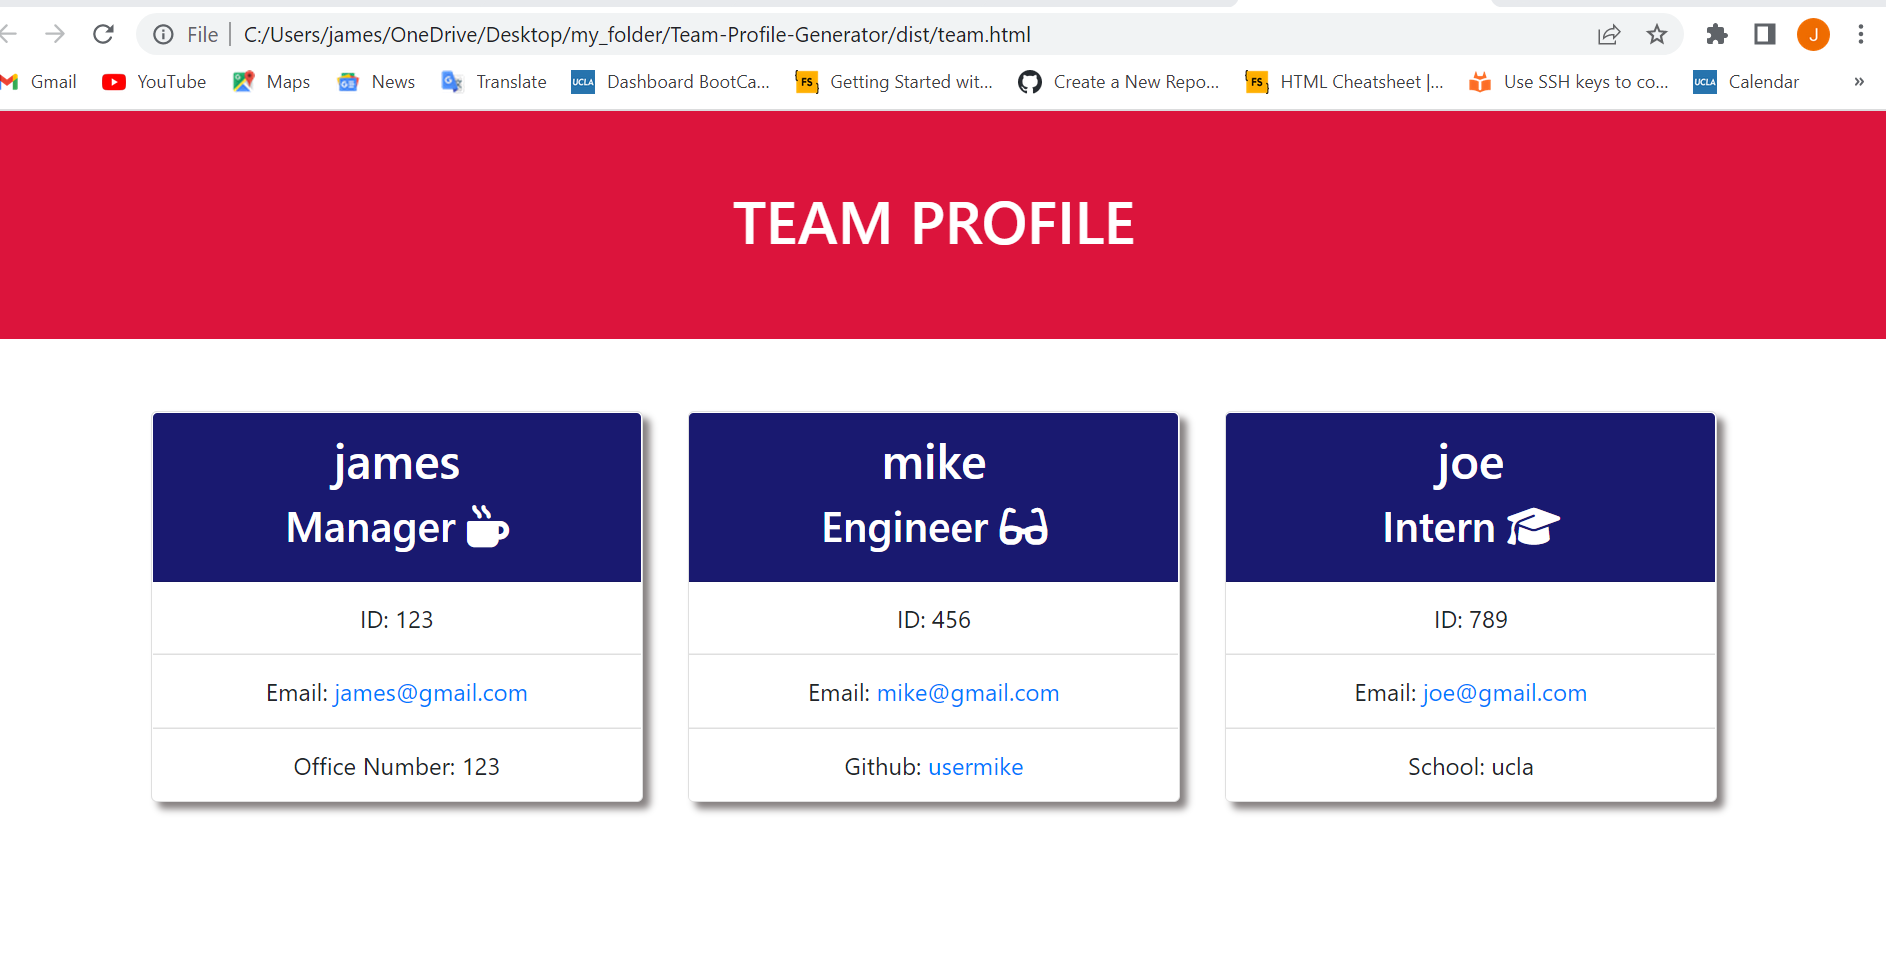The height and width of the screenshot is (956, 1886).
Task: Open Gmail from the bookmarks bar
Action: click(x=40, y=82)
